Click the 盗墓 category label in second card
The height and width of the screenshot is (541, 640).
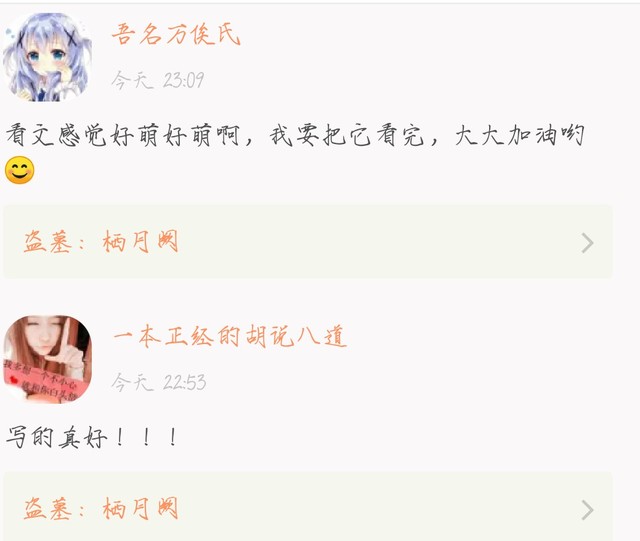coord(47,508)
